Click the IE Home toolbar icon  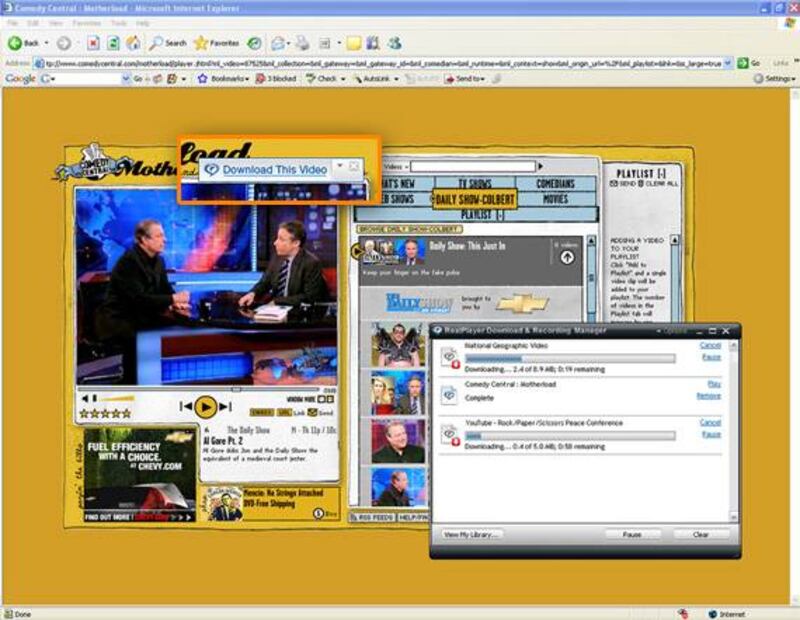(x=132, y=43)
